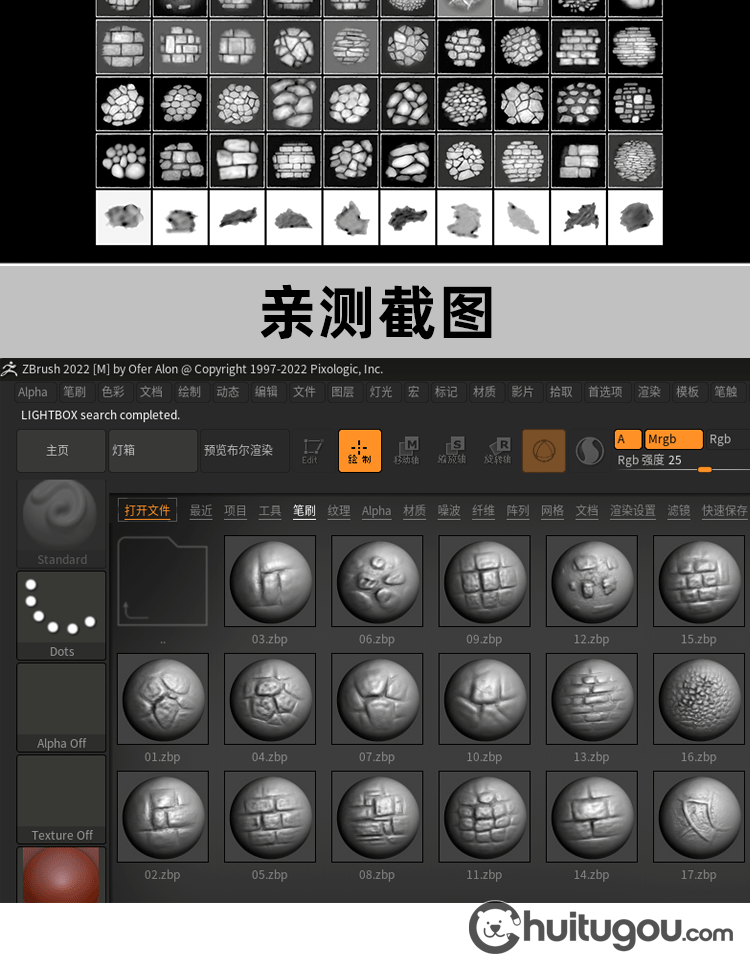
Task: Activate the Edit mode icon
Action: pos(312,451)
